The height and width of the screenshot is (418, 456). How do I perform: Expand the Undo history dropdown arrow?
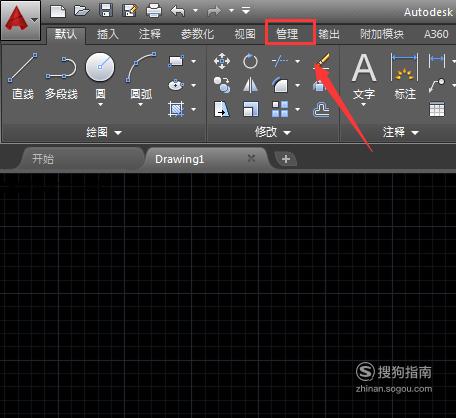pos(195,11)
